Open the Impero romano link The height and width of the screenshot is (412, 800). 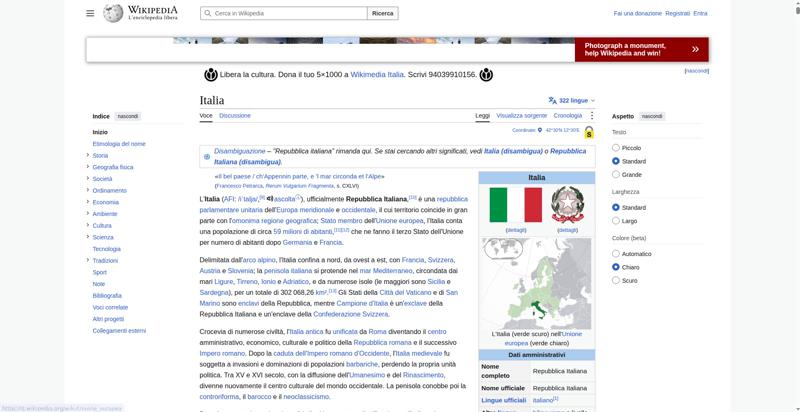pyautogui.click(x=222, y=353)
